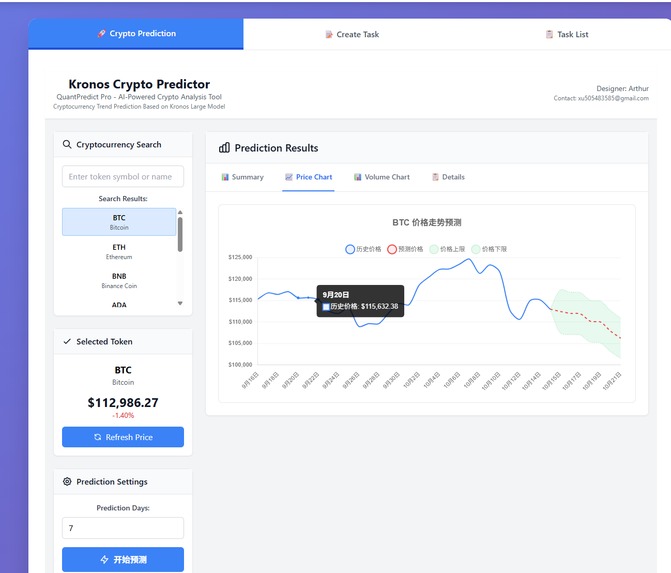The width and height of the screenshot is (671, 573).
Task: Click the Details tab clipboard icon
Action: tap(435, 177)
